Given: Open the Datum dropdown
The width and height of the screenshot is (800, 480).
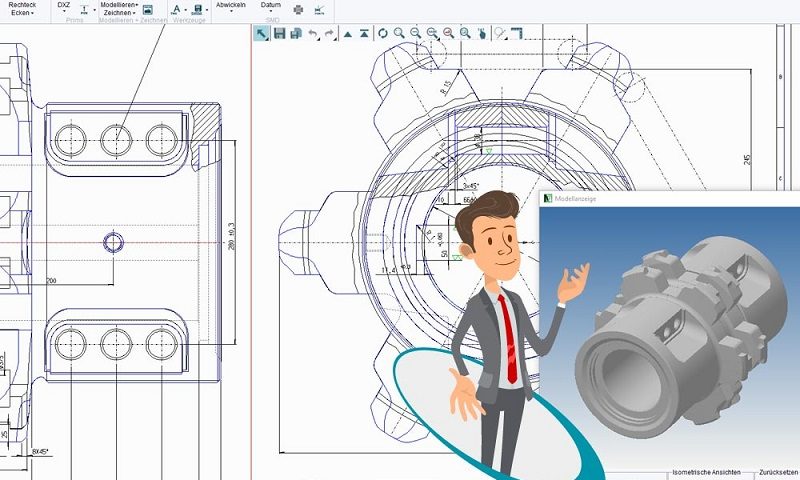Looking at the screenshot, I should (270, 7).
